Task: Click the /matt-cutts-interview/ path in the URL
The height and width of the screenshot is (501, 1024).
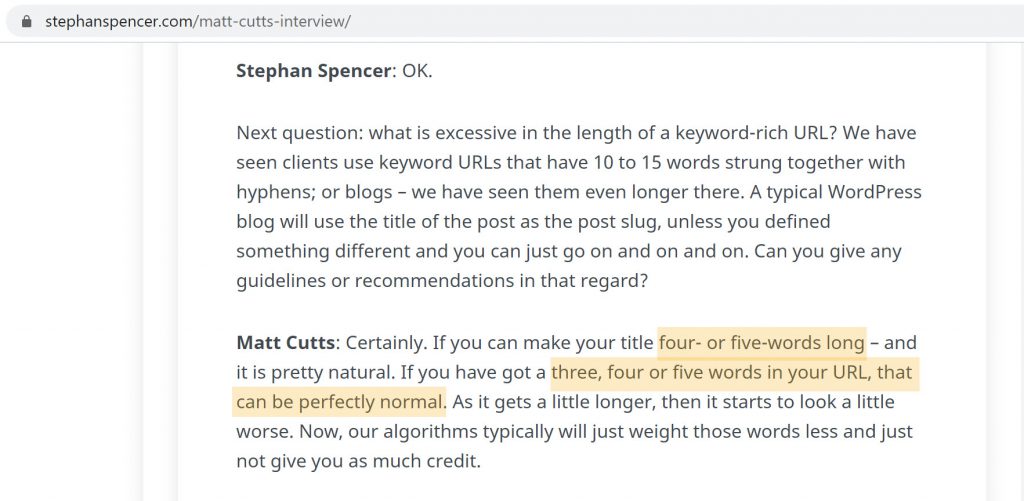Action: 272,21
